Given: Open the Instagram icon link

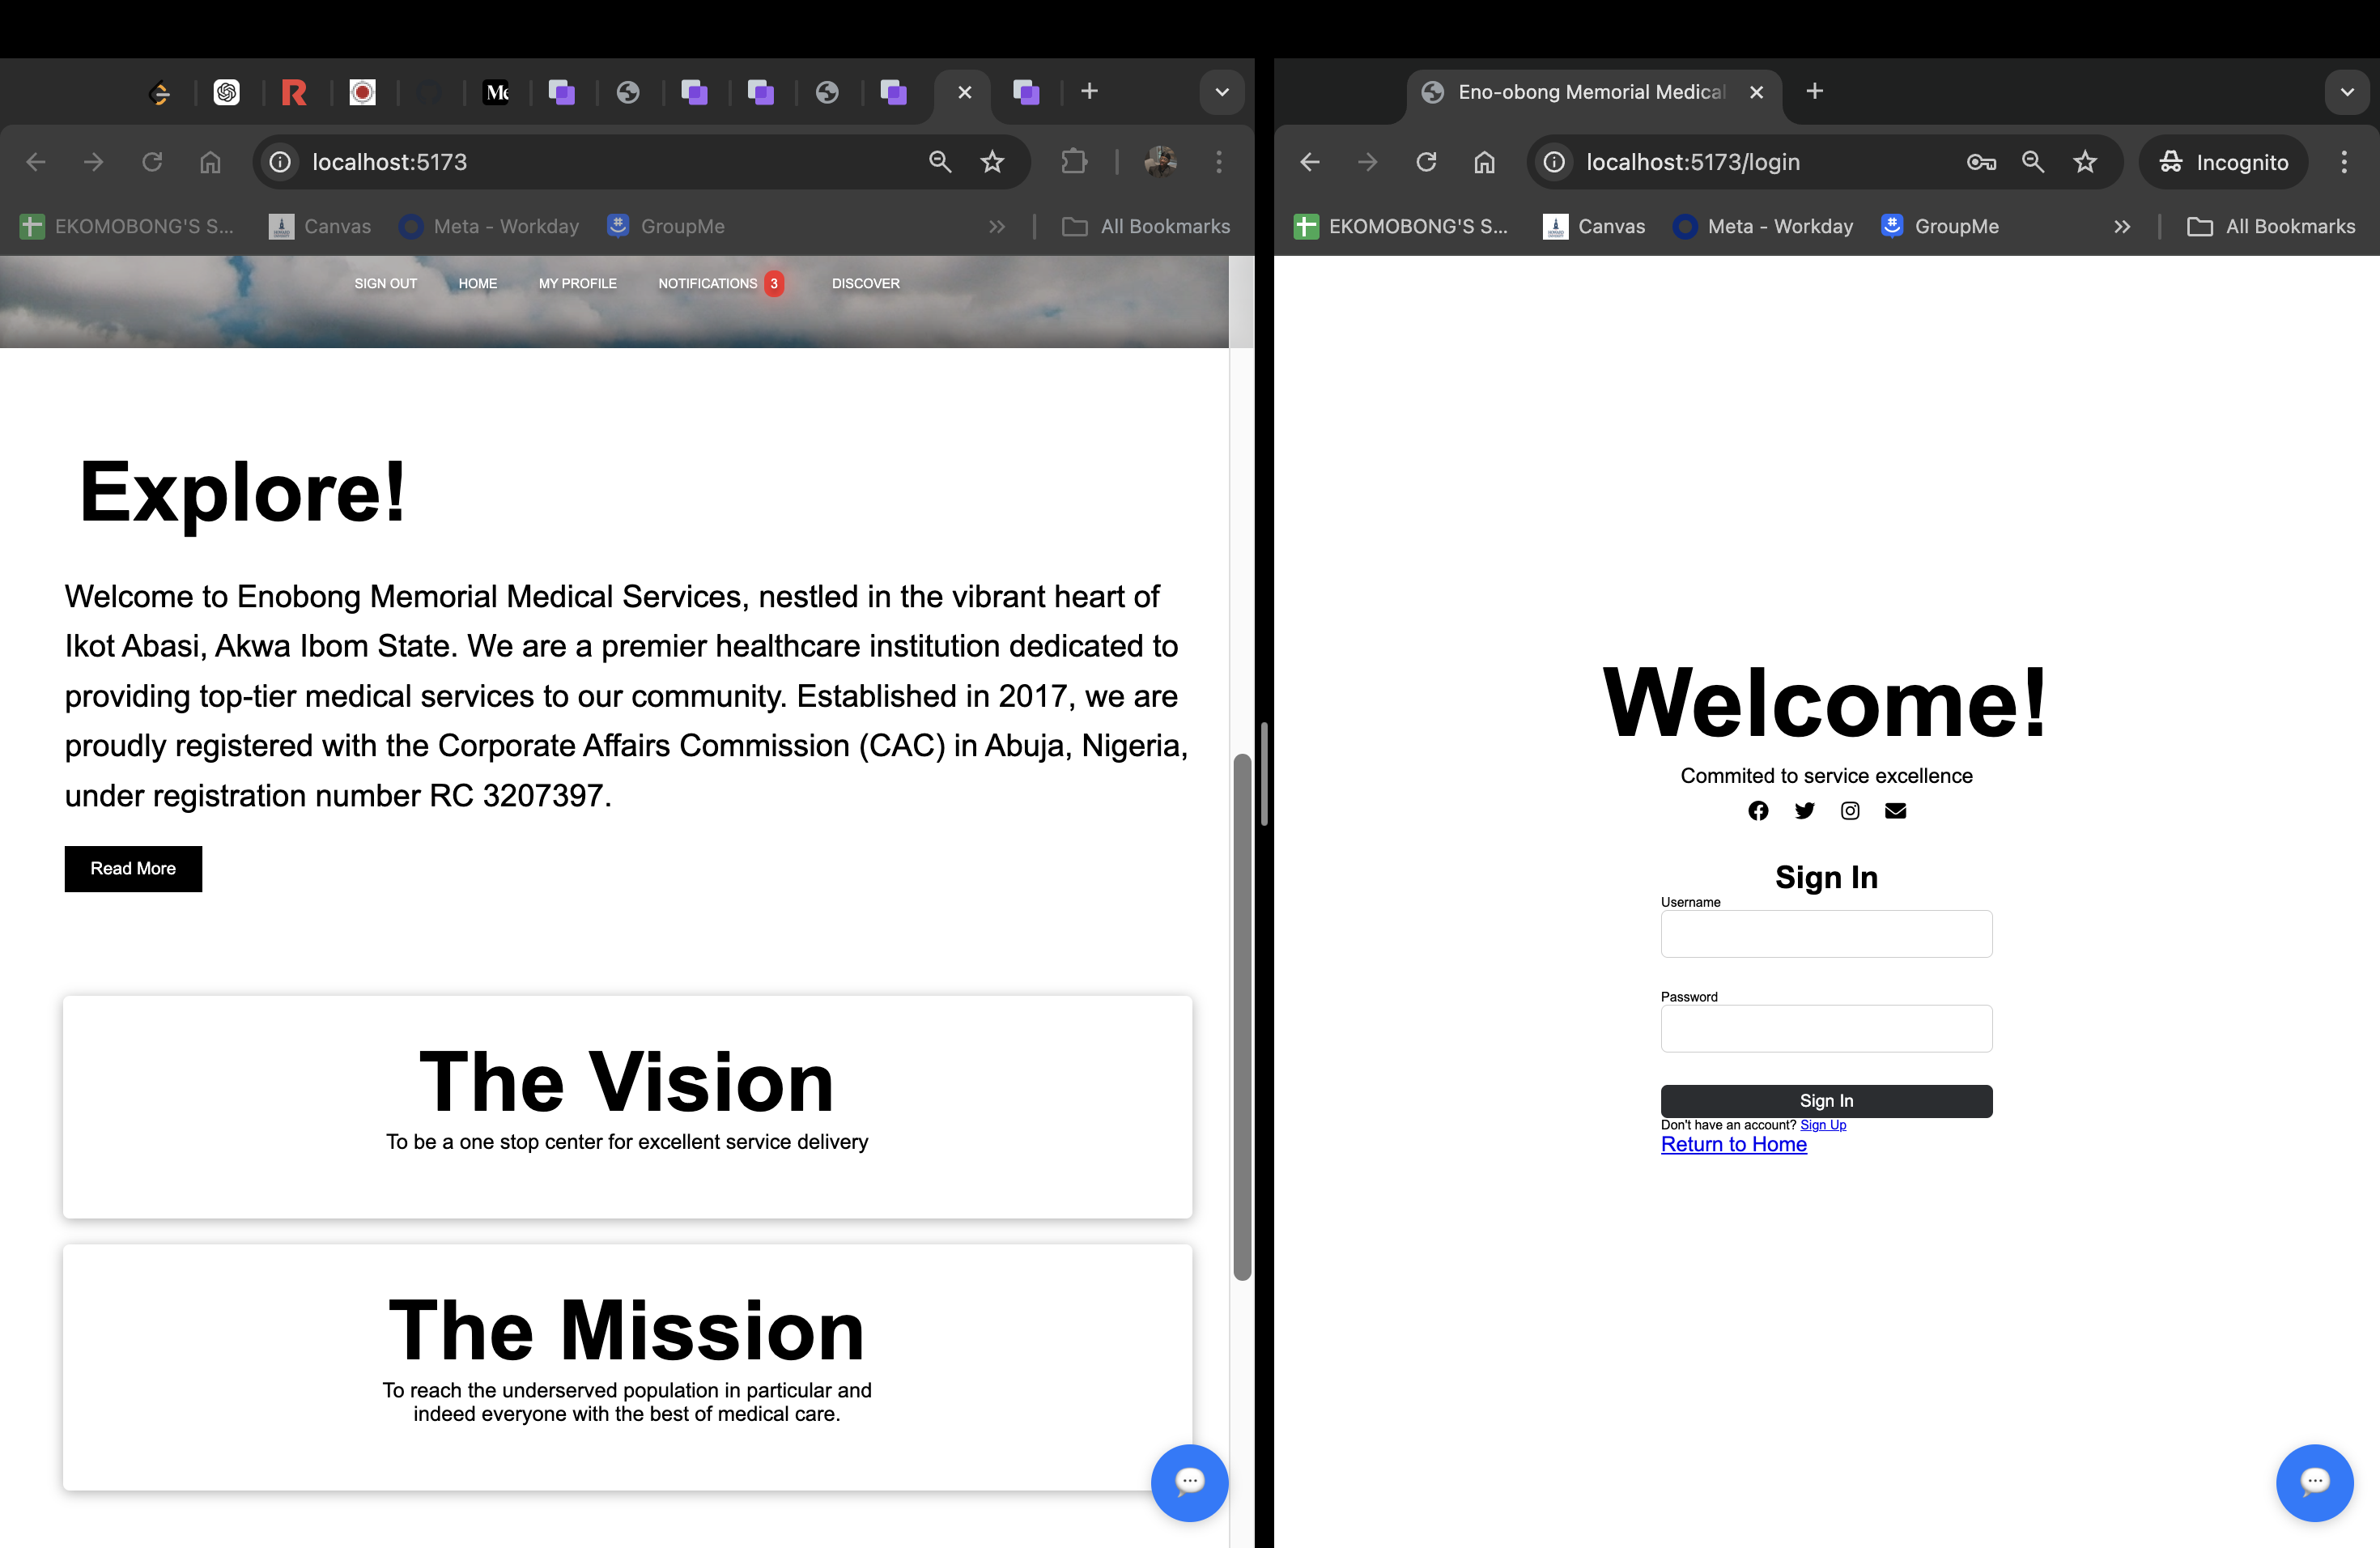Looking at the screenshot, I should pos(1850,810).
